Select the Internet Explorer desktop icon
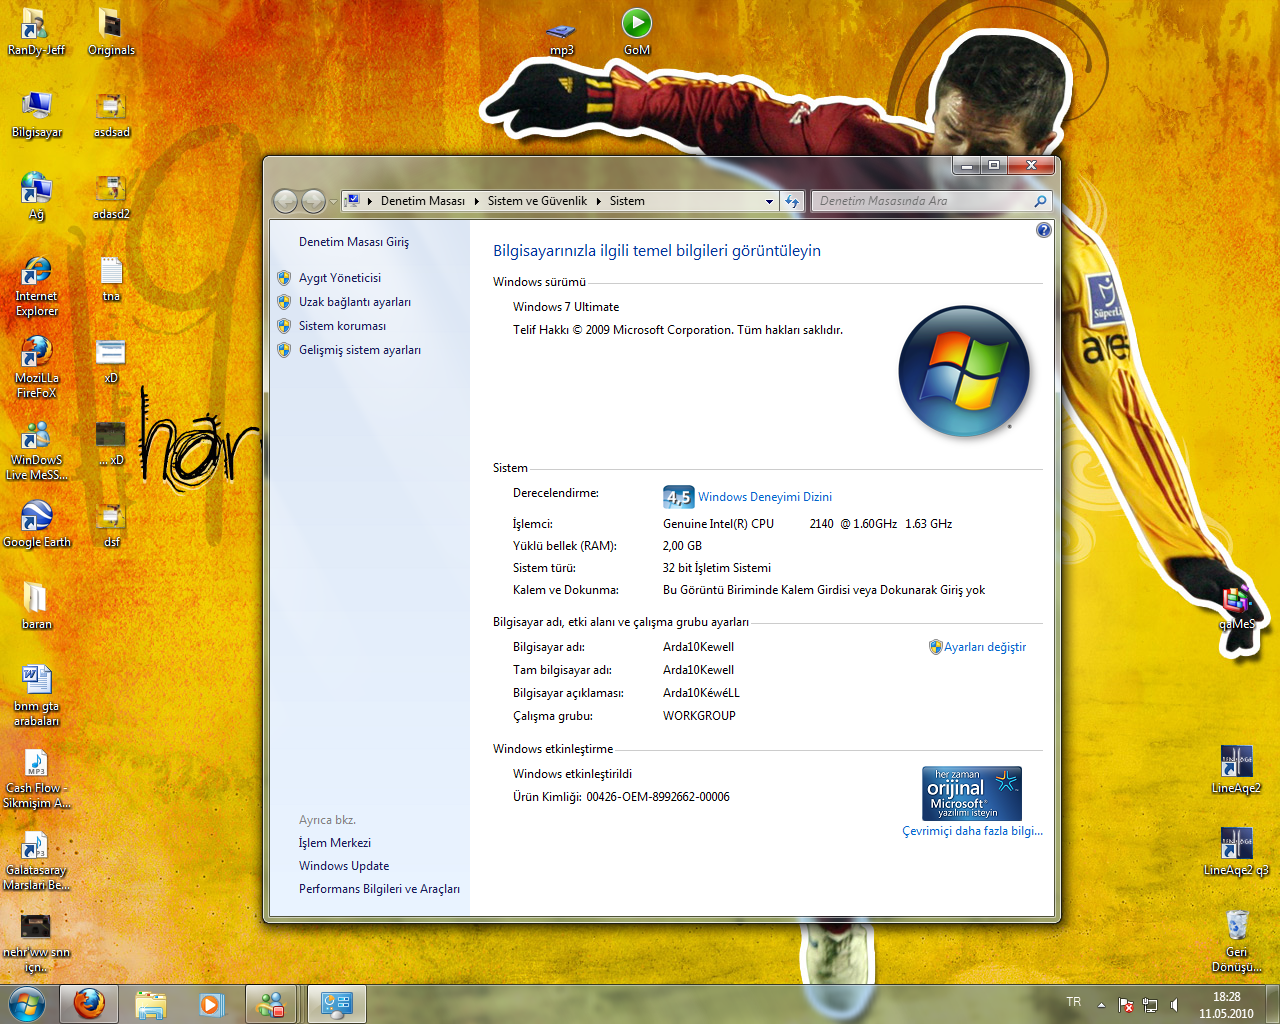The width and height of the screenshot is (1280, 1024). (x=36, y=286)
